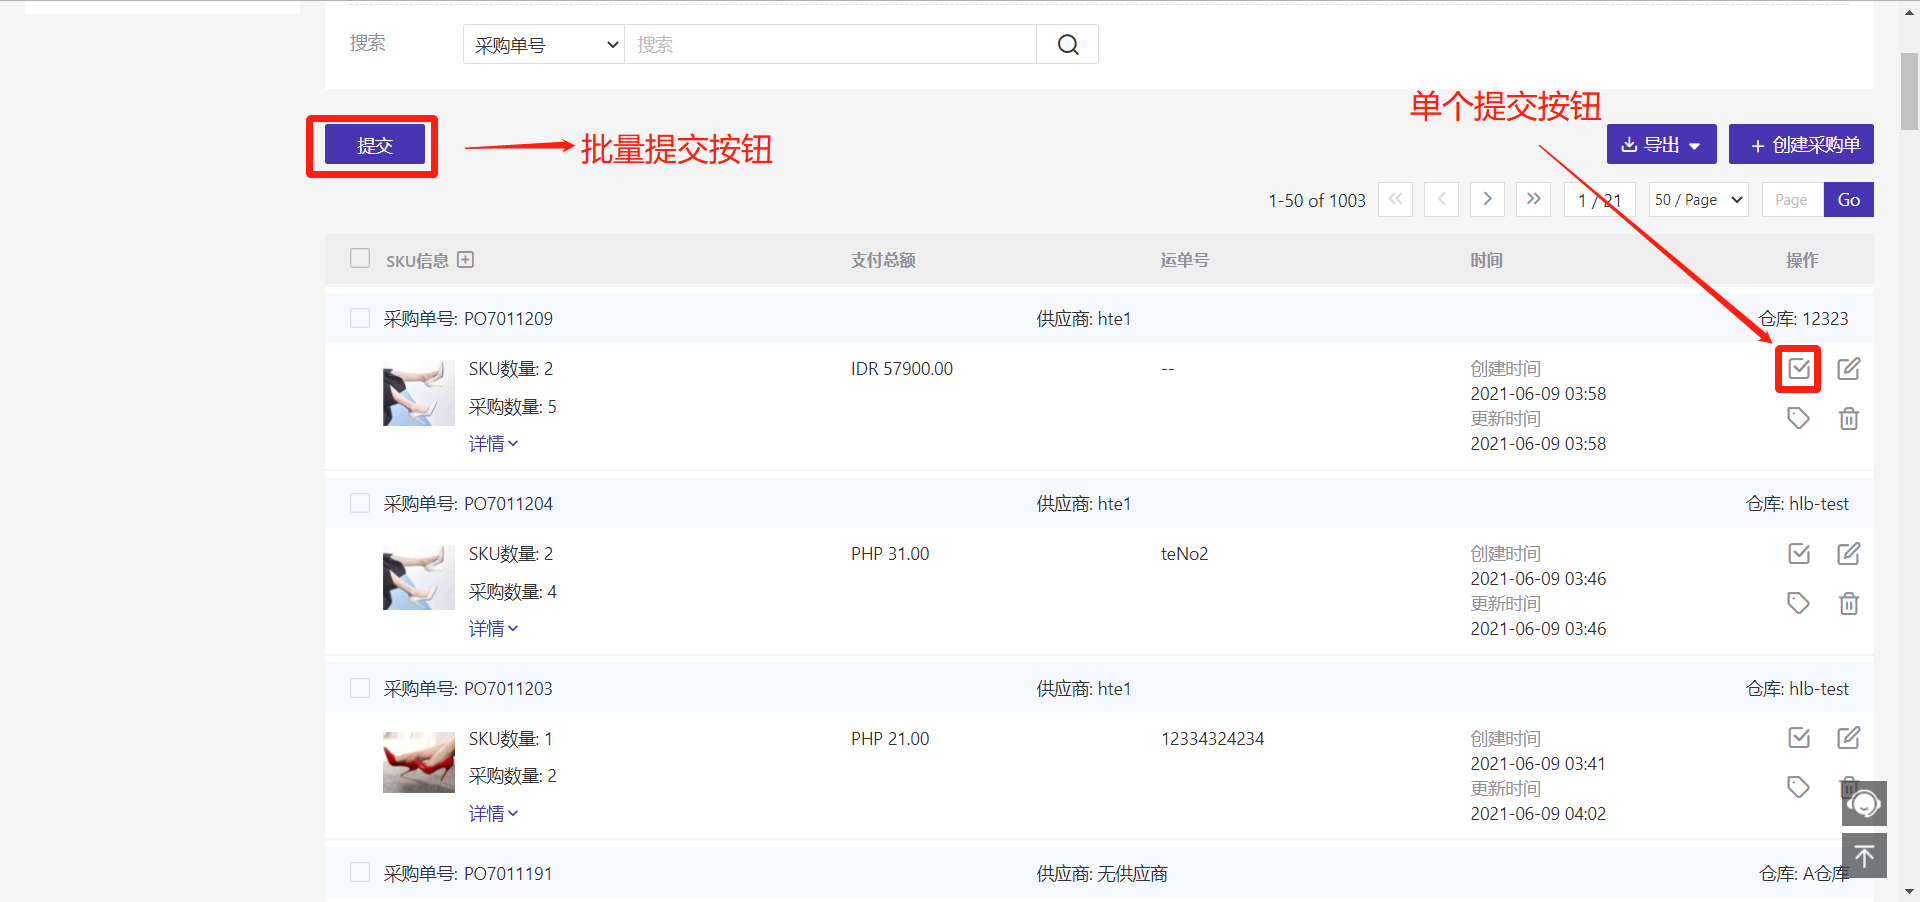This screenshot has width=1920, height=902.
Task: Click the magnifier search icon
Action: [1067, 45]
